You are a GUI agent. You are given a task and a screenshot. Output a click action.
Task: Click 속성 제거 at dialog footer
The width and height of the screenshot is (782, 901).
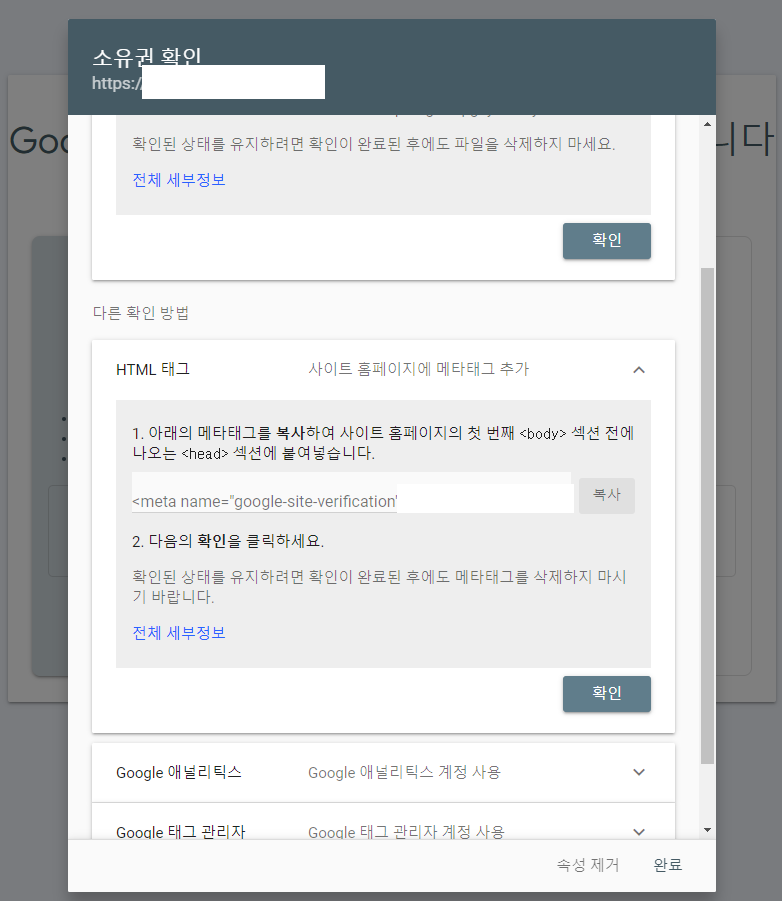[x=588, y=865]
